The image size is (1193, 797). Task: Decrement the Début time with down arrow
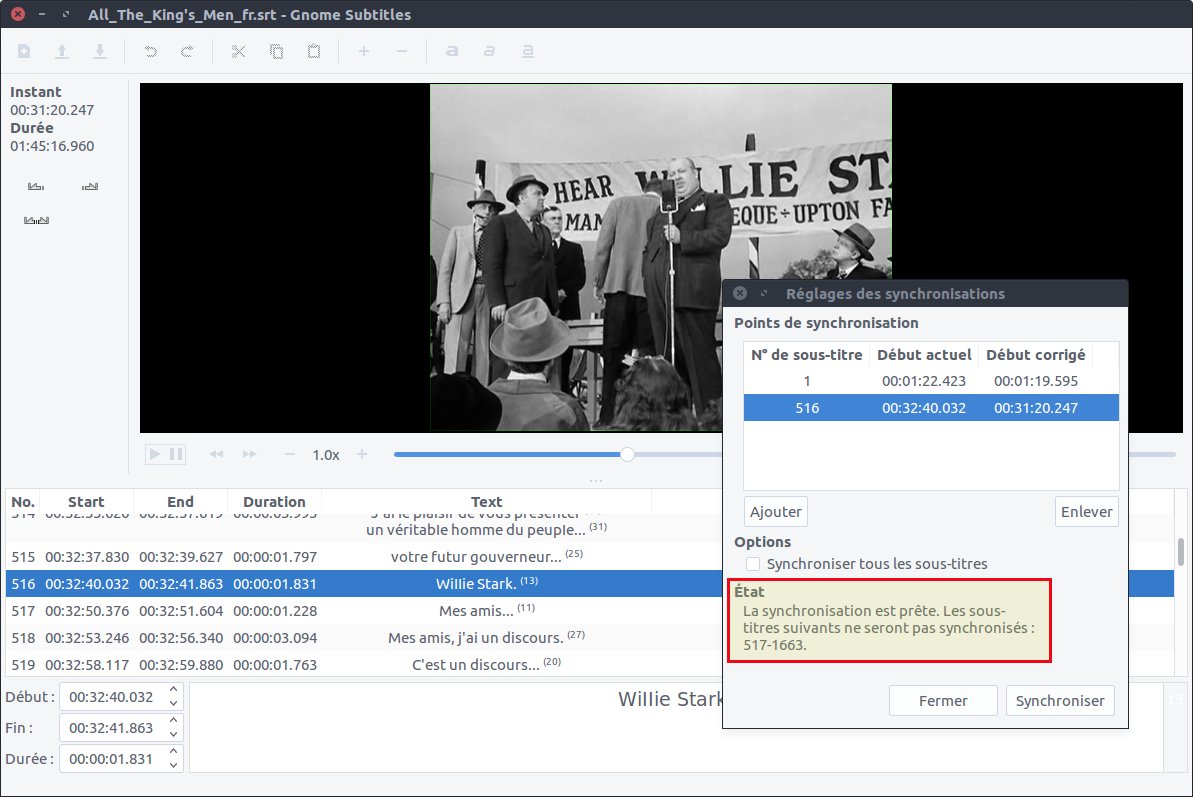tap(173, 704)
